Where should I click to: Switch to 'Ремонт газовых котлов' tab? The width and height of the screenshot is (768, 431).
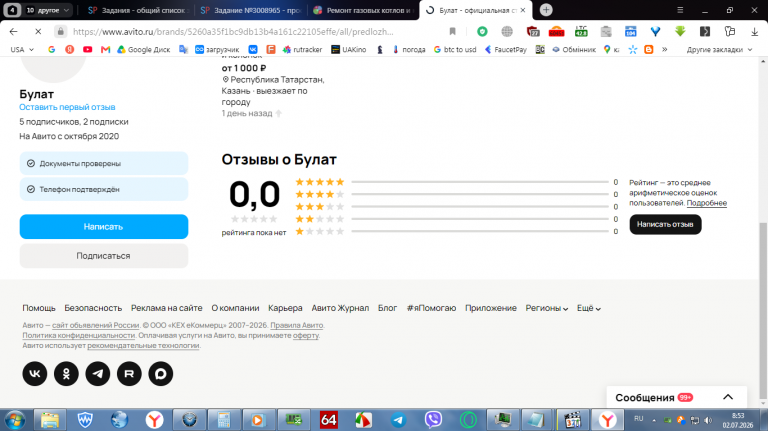point(363,10)
